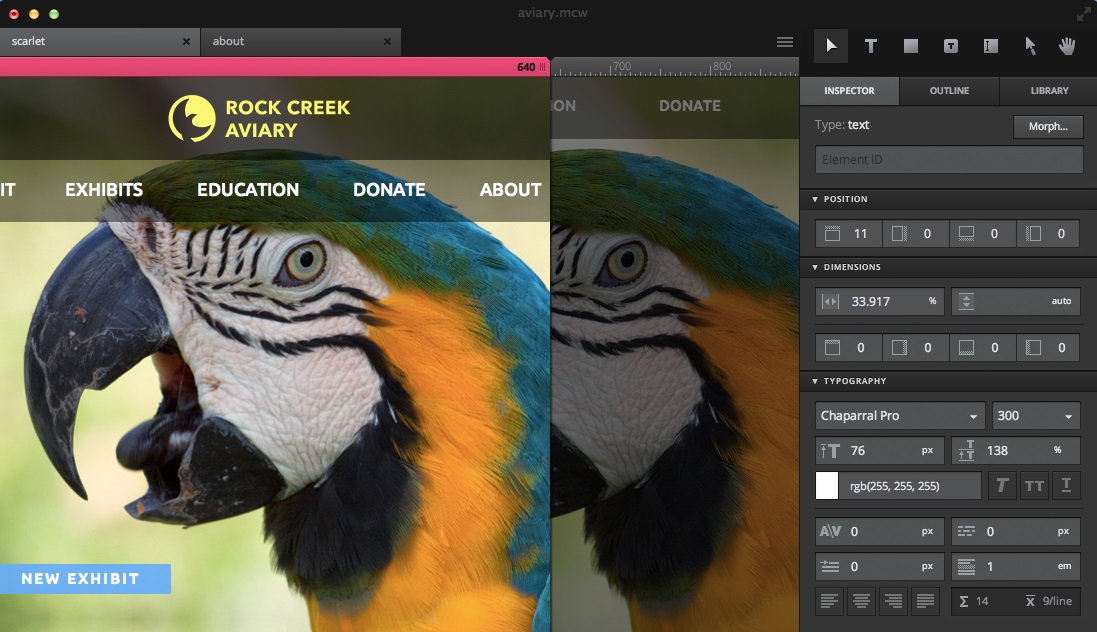The image size is (1097, 632).
Task: Select the arrow Selection tool
Action: coord(830,45)
